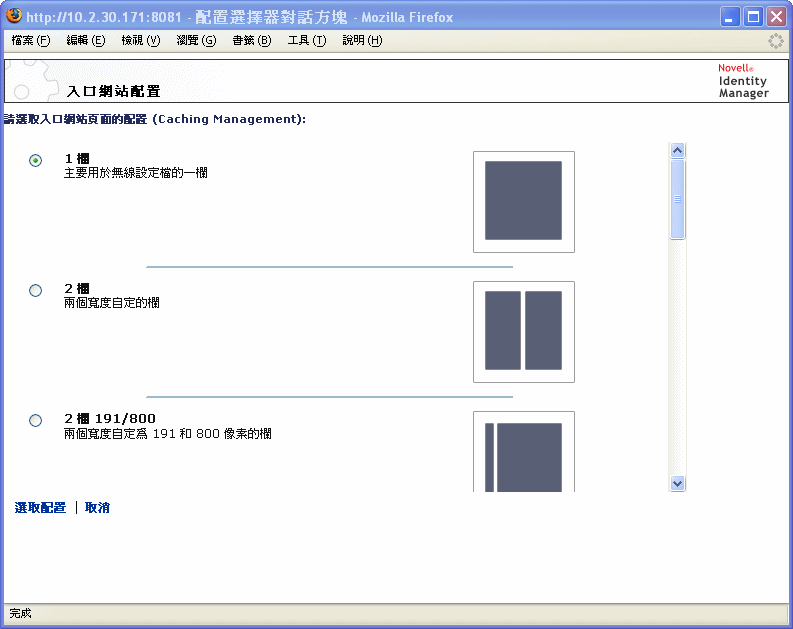Viewport: 793px width, 629px height.
Task: Minimize the Firefox window
Action: (729, 17)
